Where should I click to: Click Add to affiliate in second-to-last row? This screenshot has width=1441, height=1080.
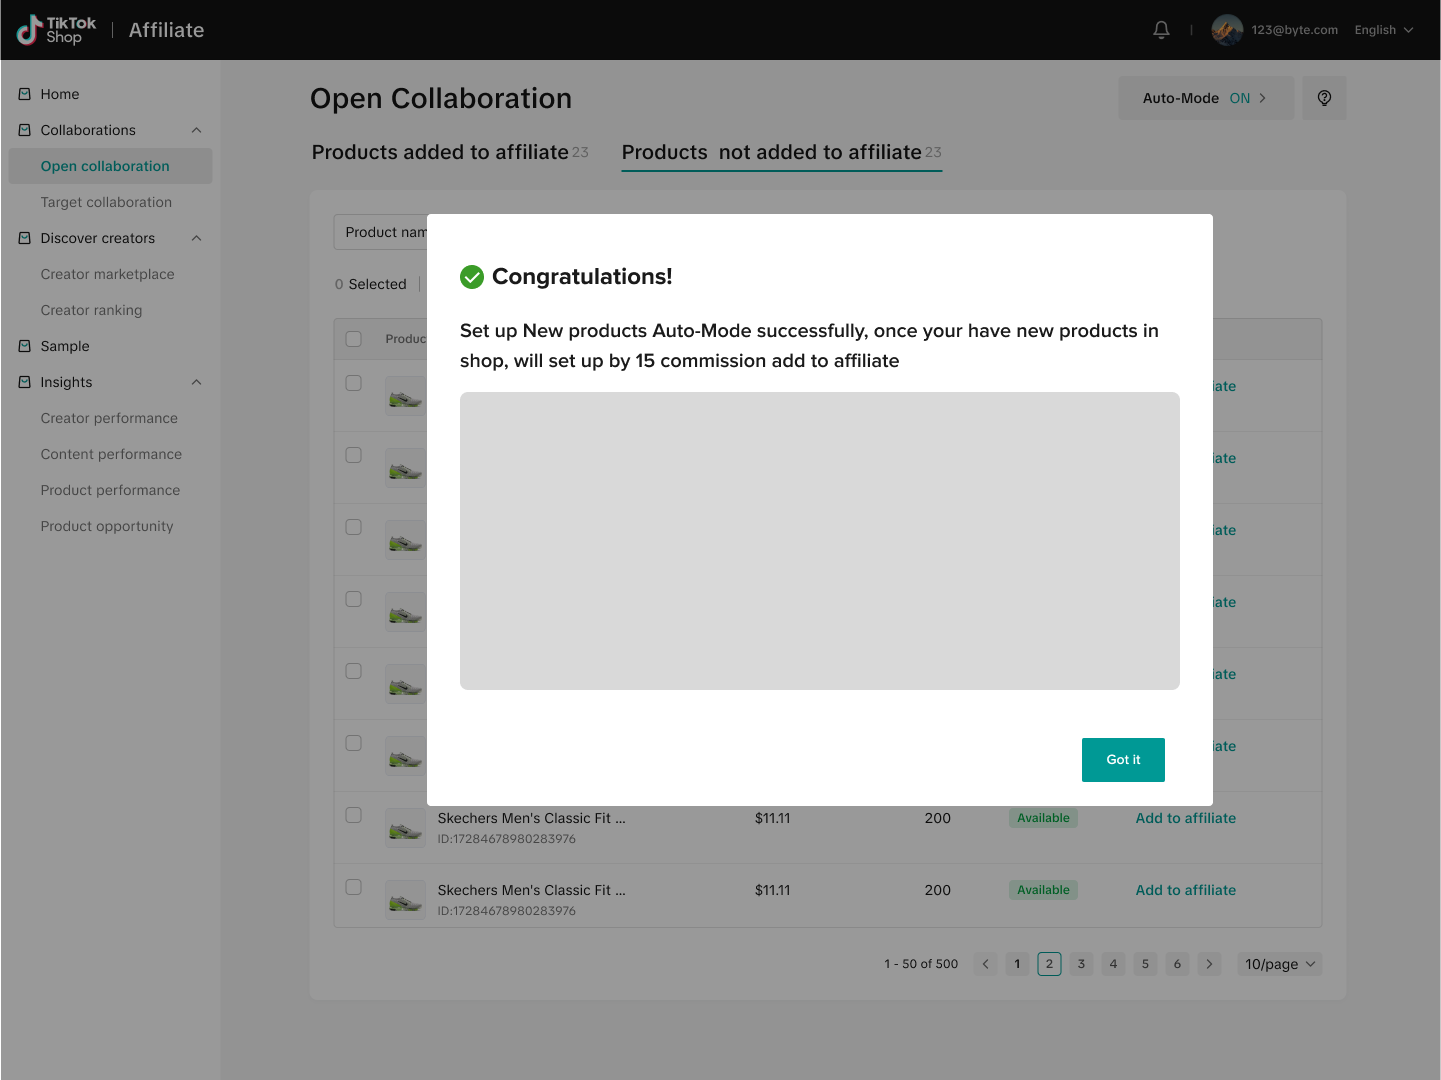pos(1186,818)
